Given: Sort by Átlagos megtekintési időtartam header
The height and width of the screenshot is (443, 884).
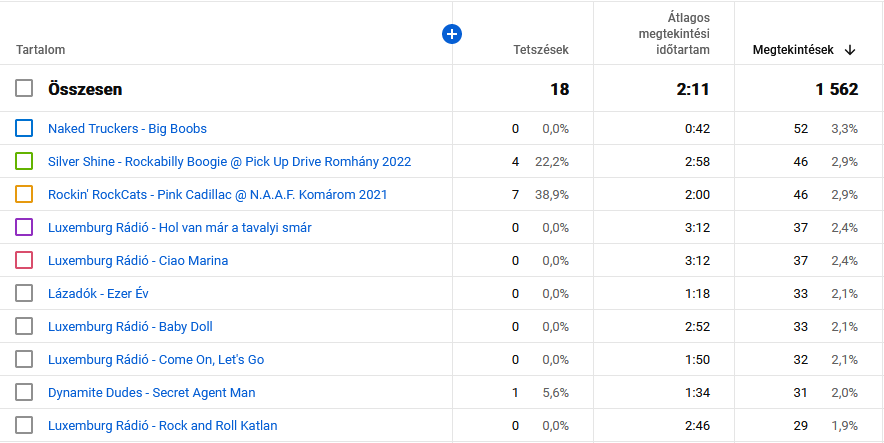Looking at the screenshot, I should (x=674, y=34).
